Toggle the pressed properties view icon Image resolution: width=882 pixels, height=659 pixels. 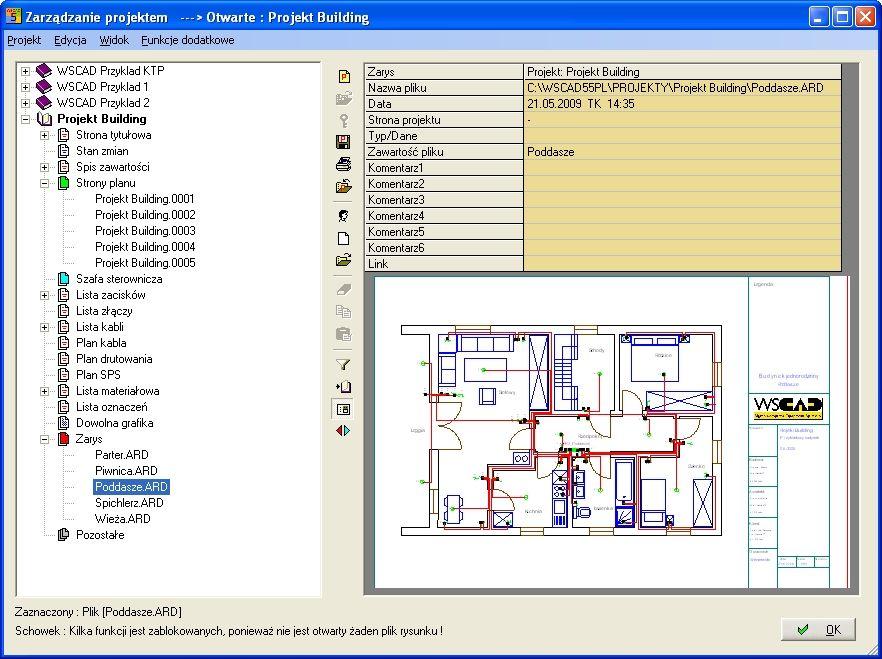pos(344,409)
